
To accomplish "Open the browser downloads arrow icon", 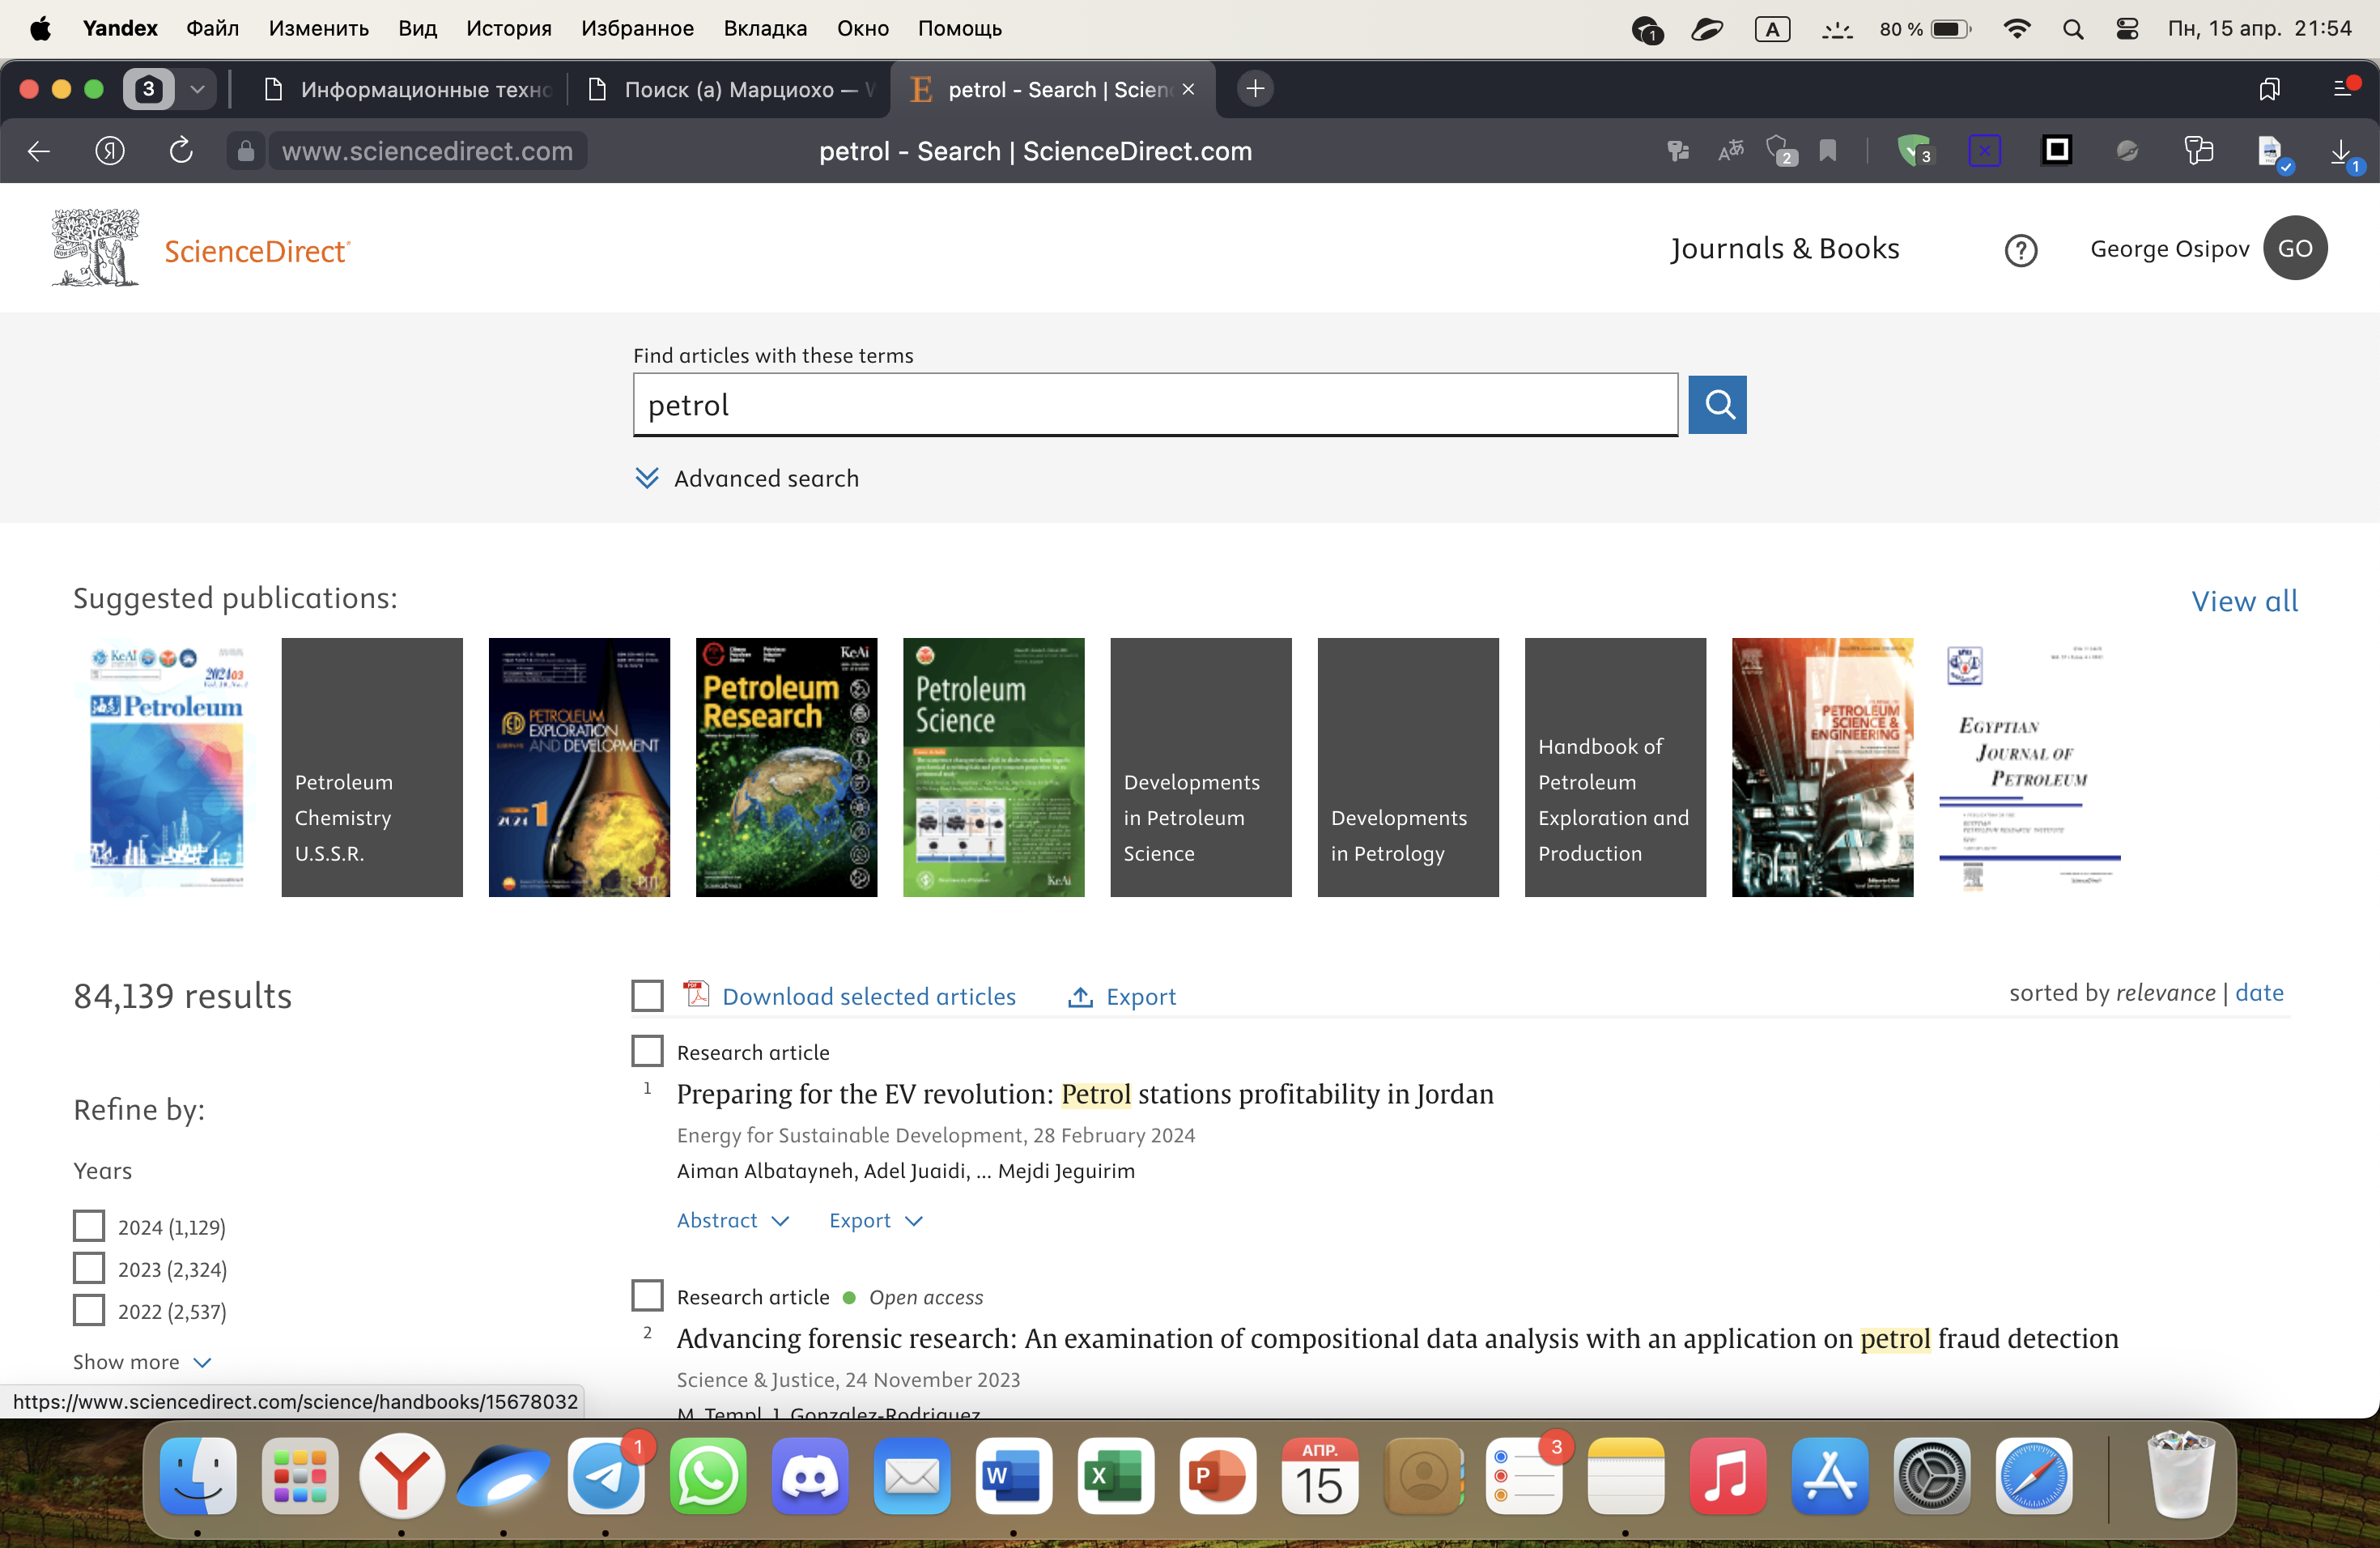I will 2341,152.
